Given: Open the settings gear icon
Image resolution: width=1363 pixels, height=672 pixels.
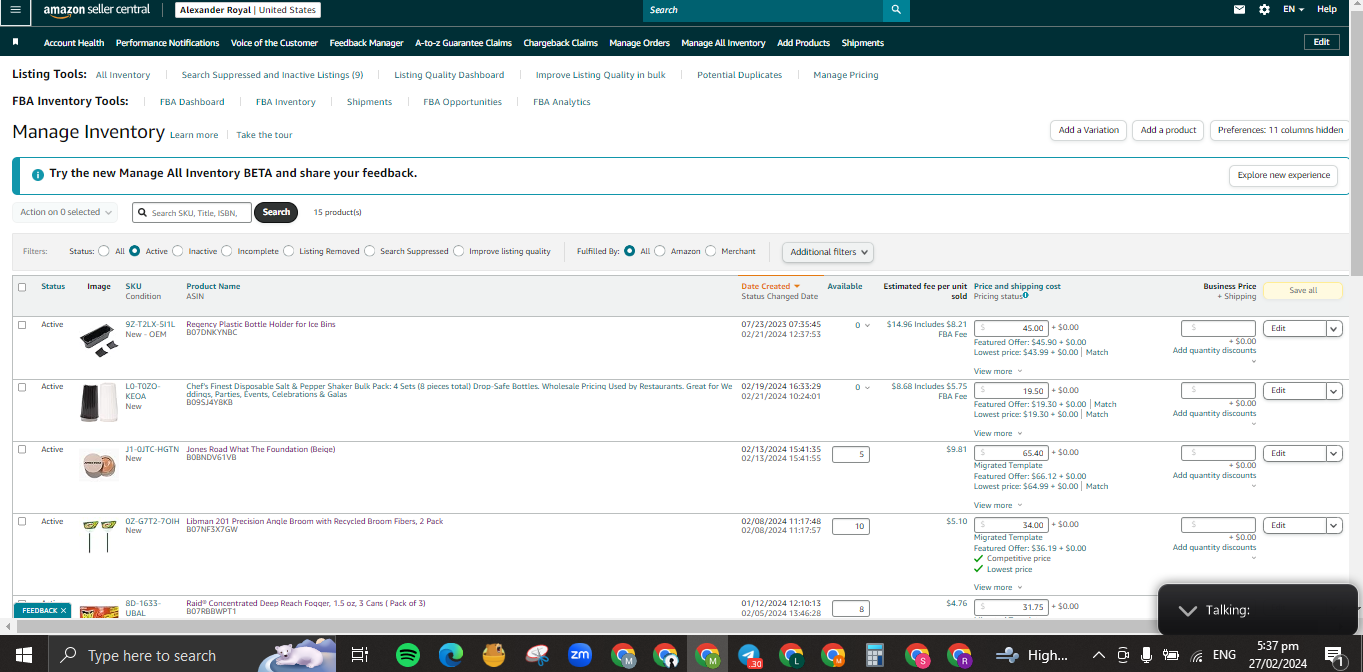Looking at the screenshot, I should [x=1265, y=9].
